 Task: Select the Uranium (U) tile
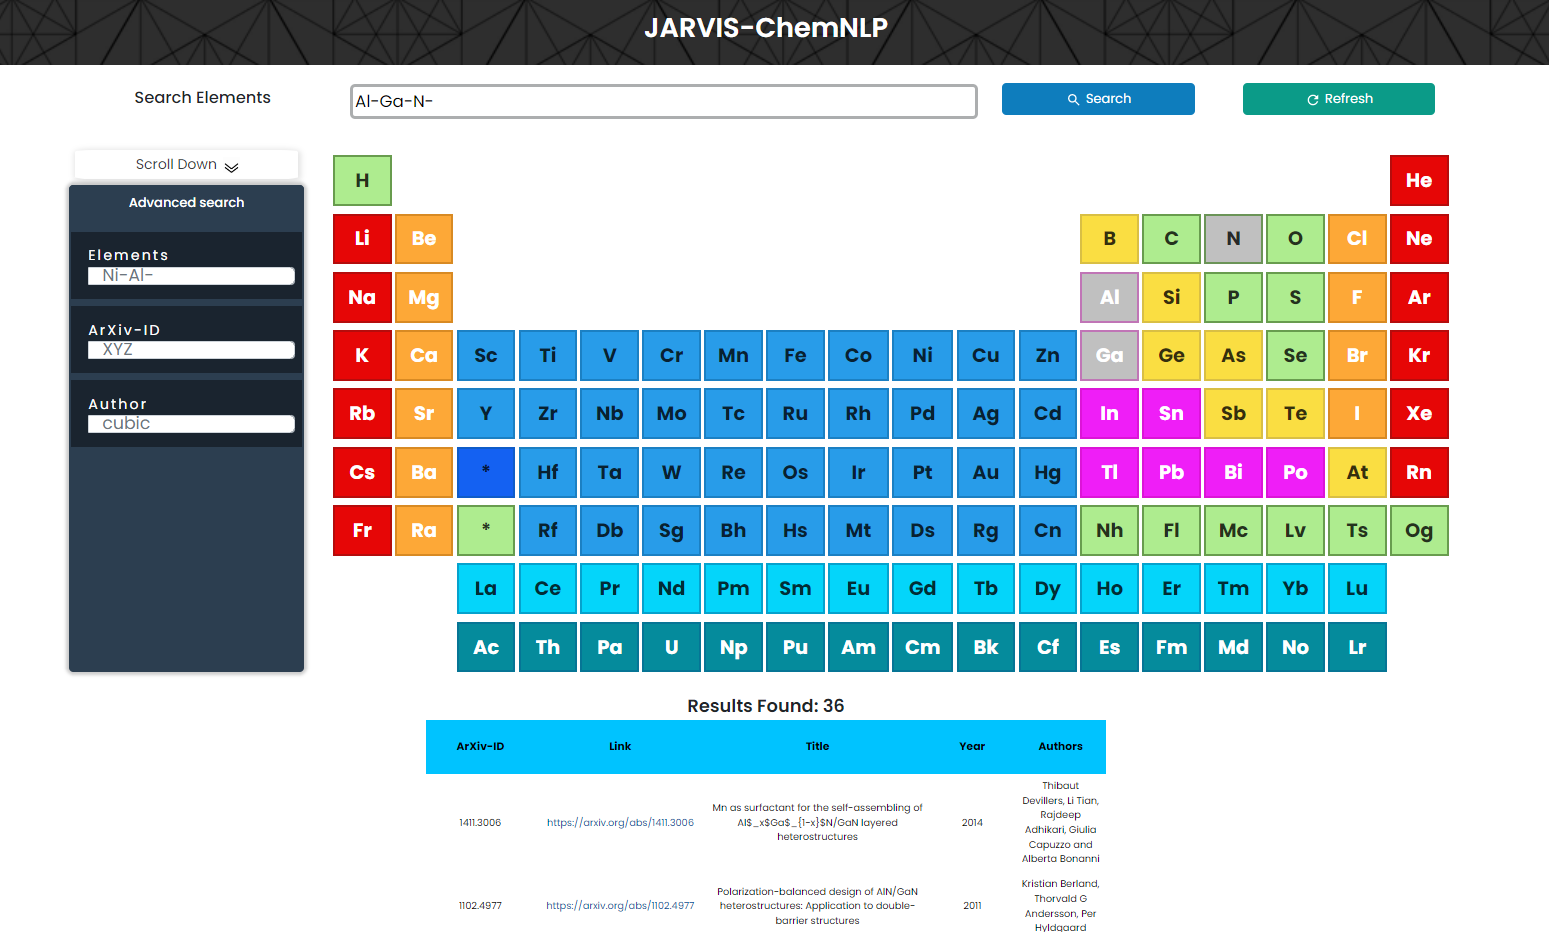671,647
